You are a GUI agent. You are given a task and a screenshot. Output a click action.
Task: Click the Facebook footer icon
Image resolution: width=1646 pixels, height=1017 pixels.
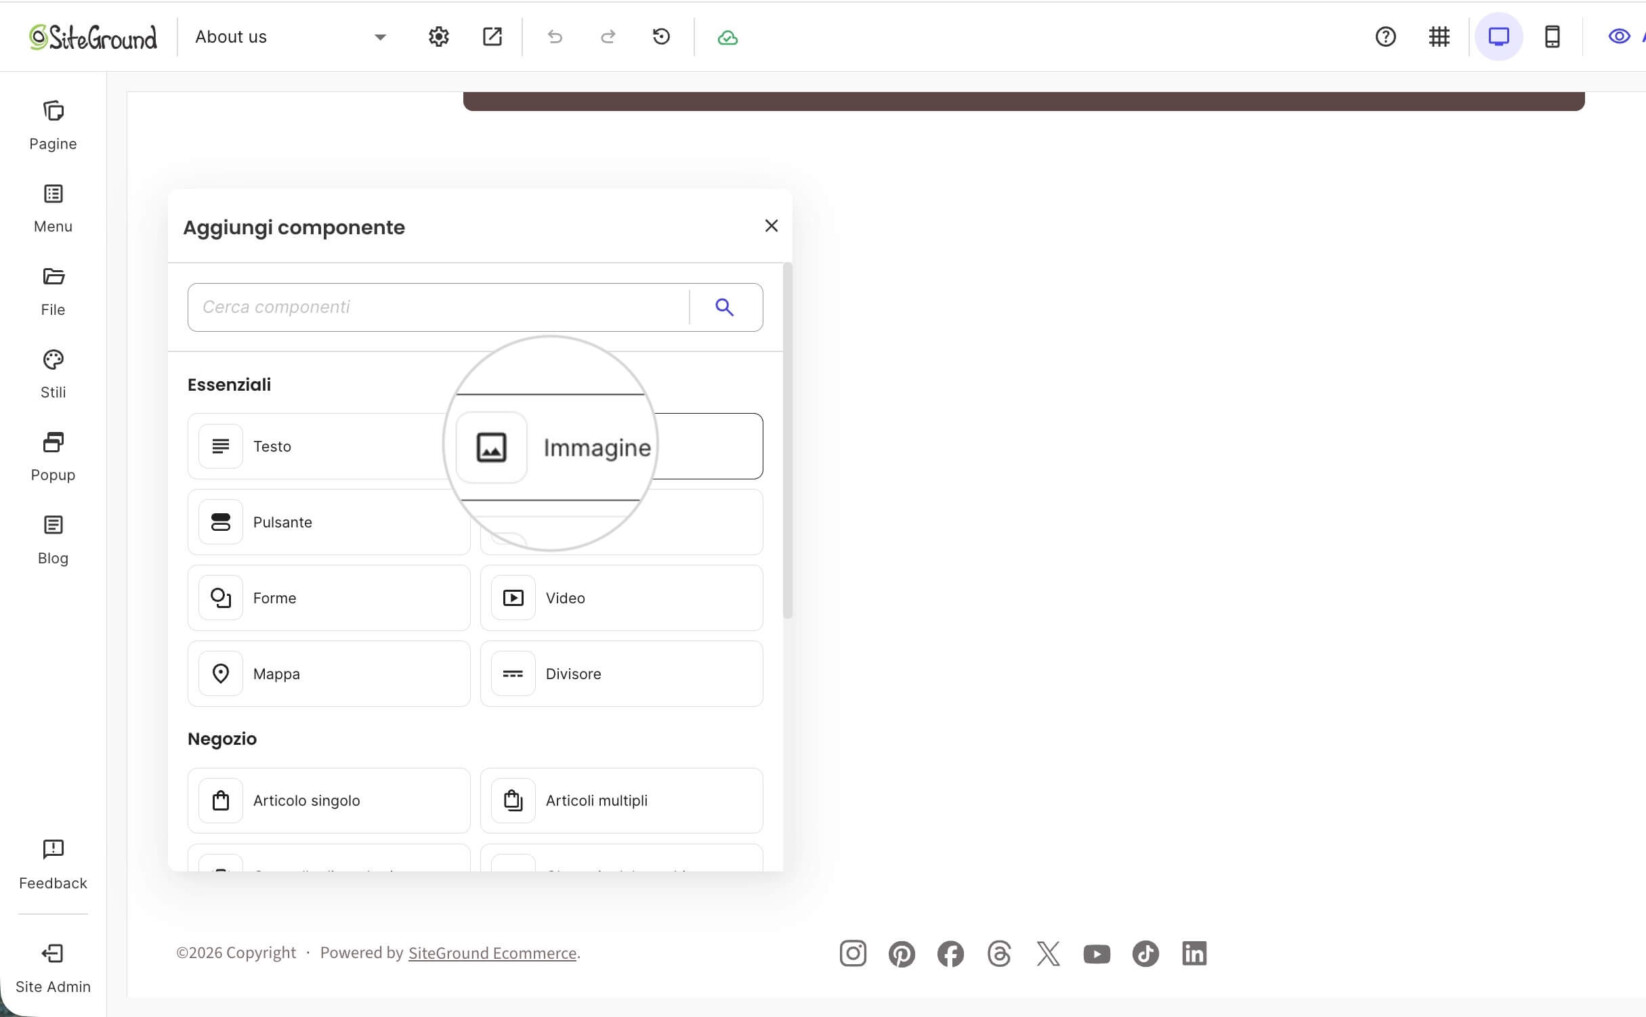point(951,954)
